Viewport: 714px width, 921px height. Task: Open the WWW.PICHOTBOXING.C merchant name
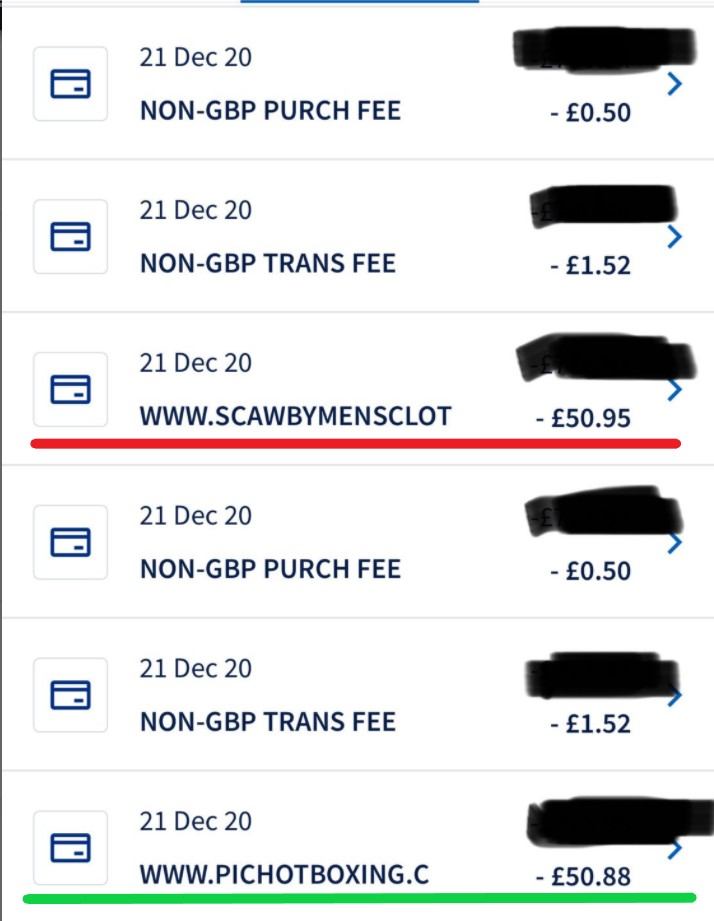(284, 875)
